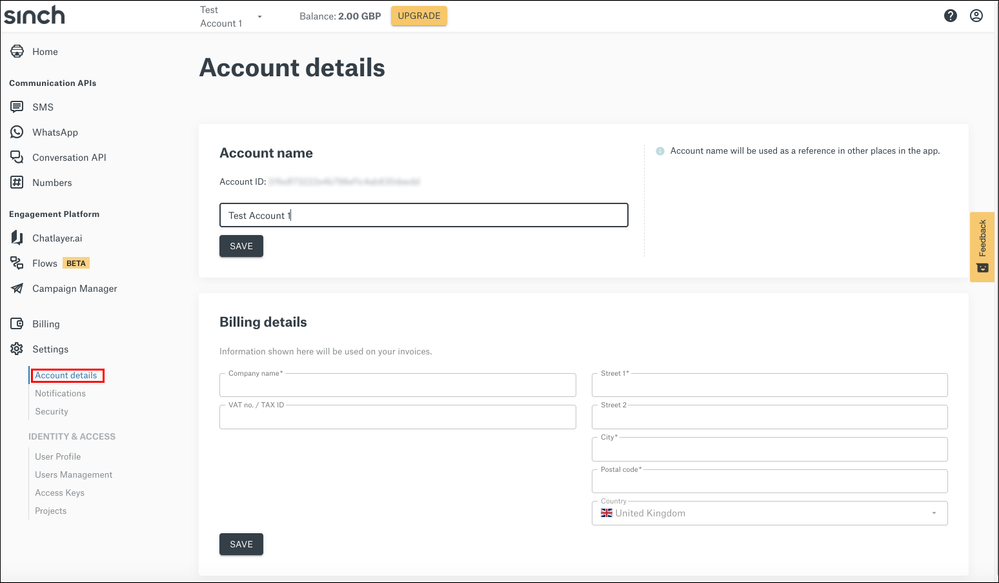Click the Company name input field

click(398, 386)
